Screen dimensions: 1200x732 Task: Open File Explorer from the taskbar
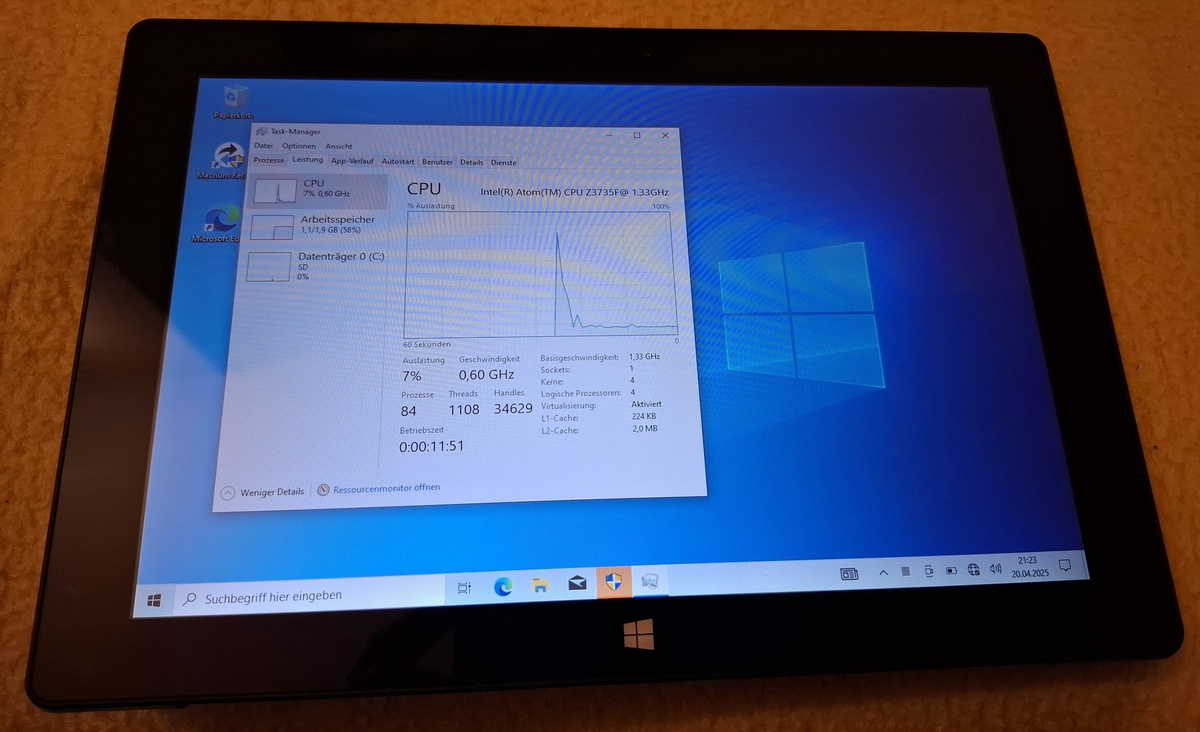540,585
